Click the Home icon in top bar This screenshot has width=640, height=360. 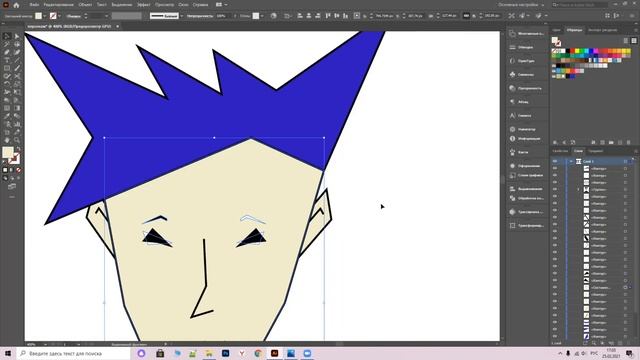[x=16, y=5]
